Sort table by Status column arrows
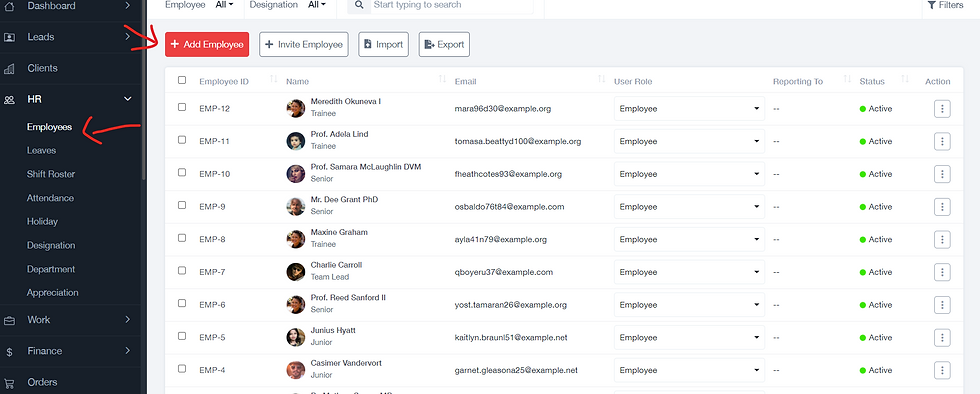The height and width of the screenshot is (394, 980). tap(904, 79)
